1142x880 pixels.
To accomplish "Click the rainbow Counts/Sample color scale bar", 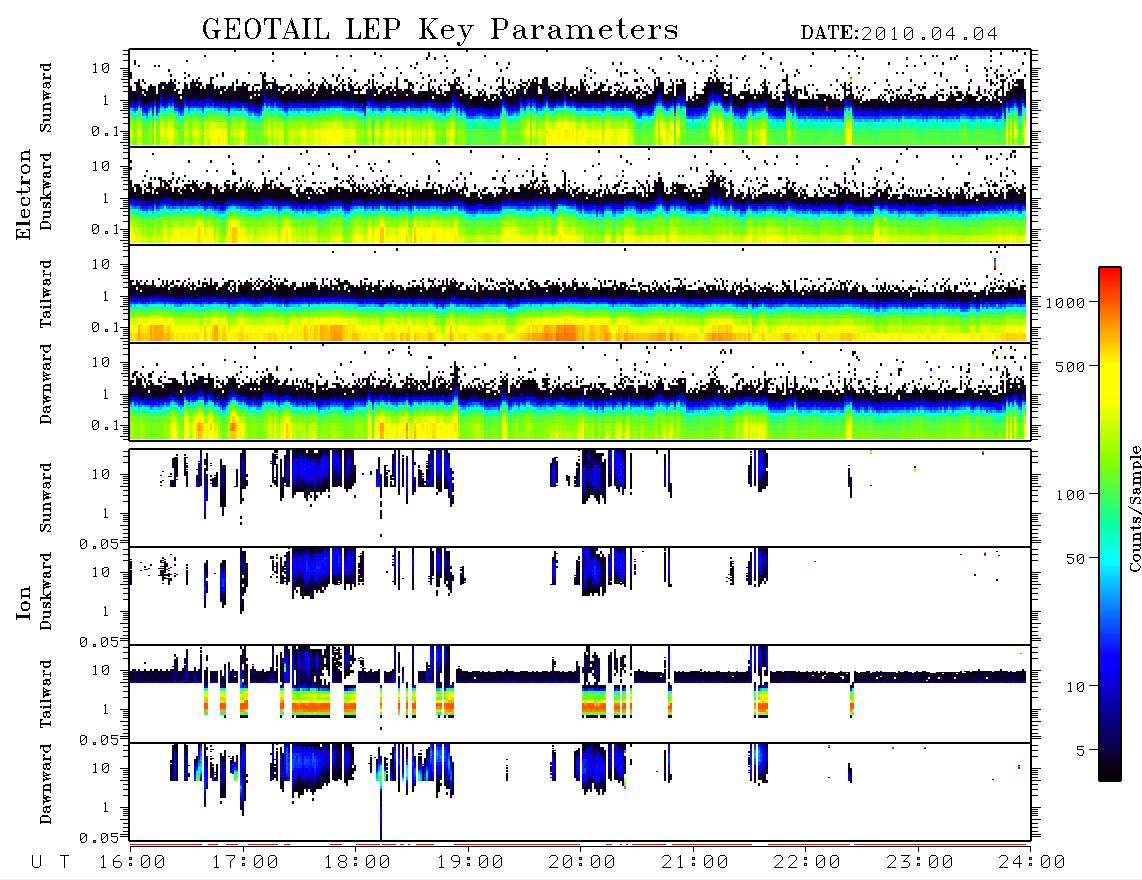I will (1109, 524).
